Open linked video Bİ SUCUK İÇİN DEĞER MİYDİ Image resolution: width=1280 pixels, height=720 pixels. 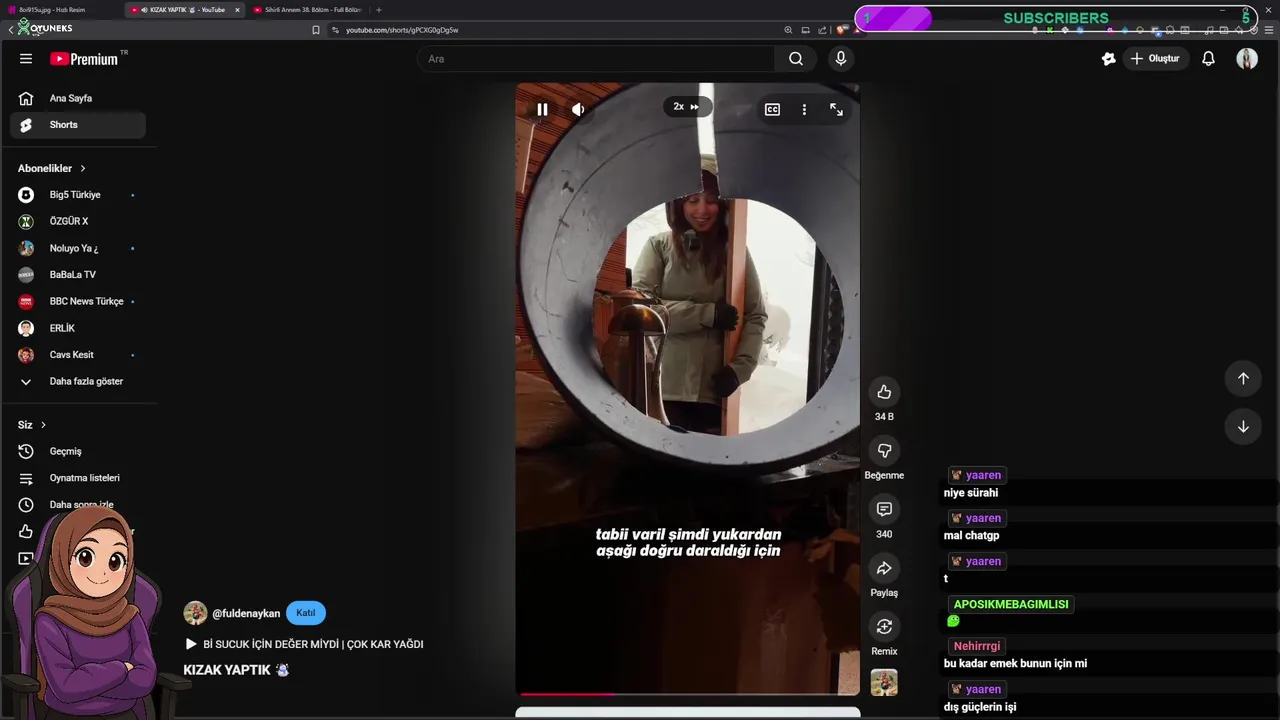(x=304, y=644)
